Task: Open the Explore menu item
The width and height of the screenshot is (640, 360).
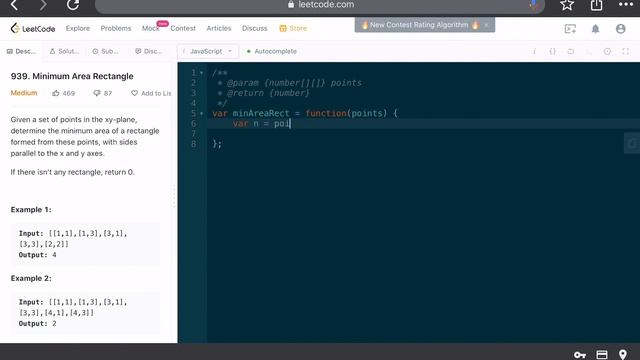Action: [78, 28]
